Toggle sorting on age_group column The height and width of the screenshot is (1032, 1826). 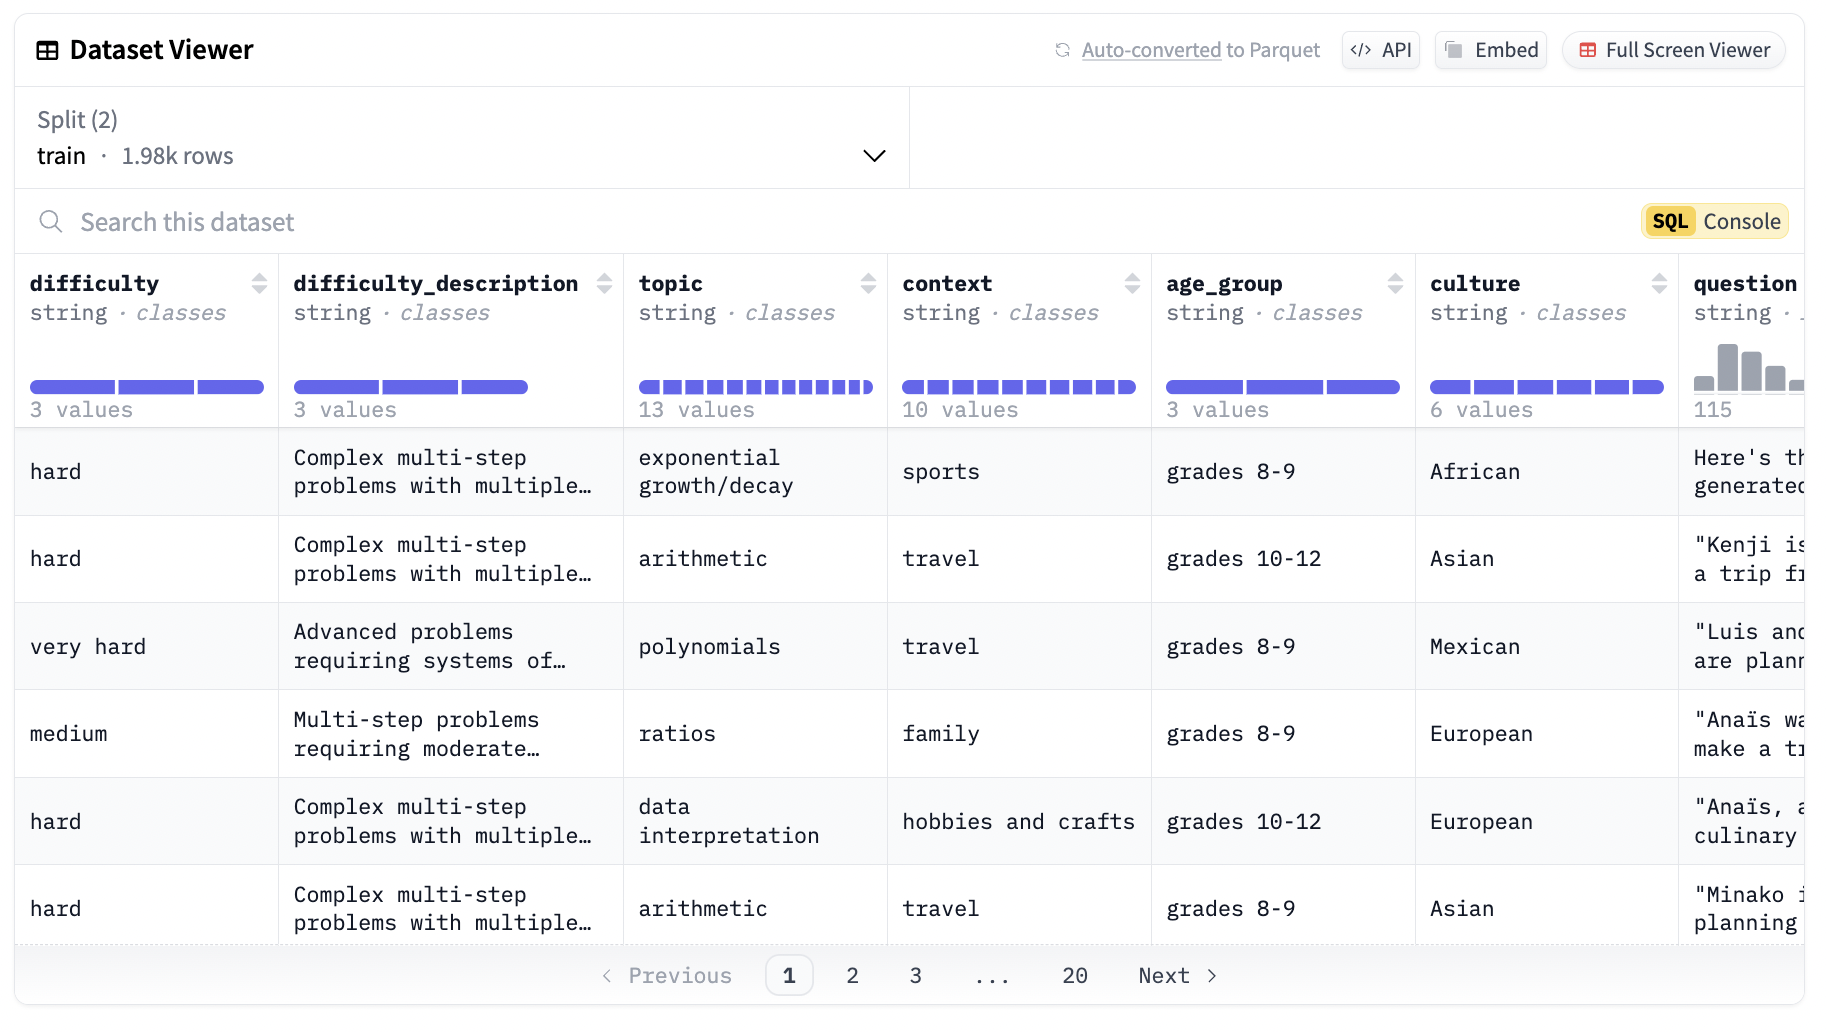1396,283
